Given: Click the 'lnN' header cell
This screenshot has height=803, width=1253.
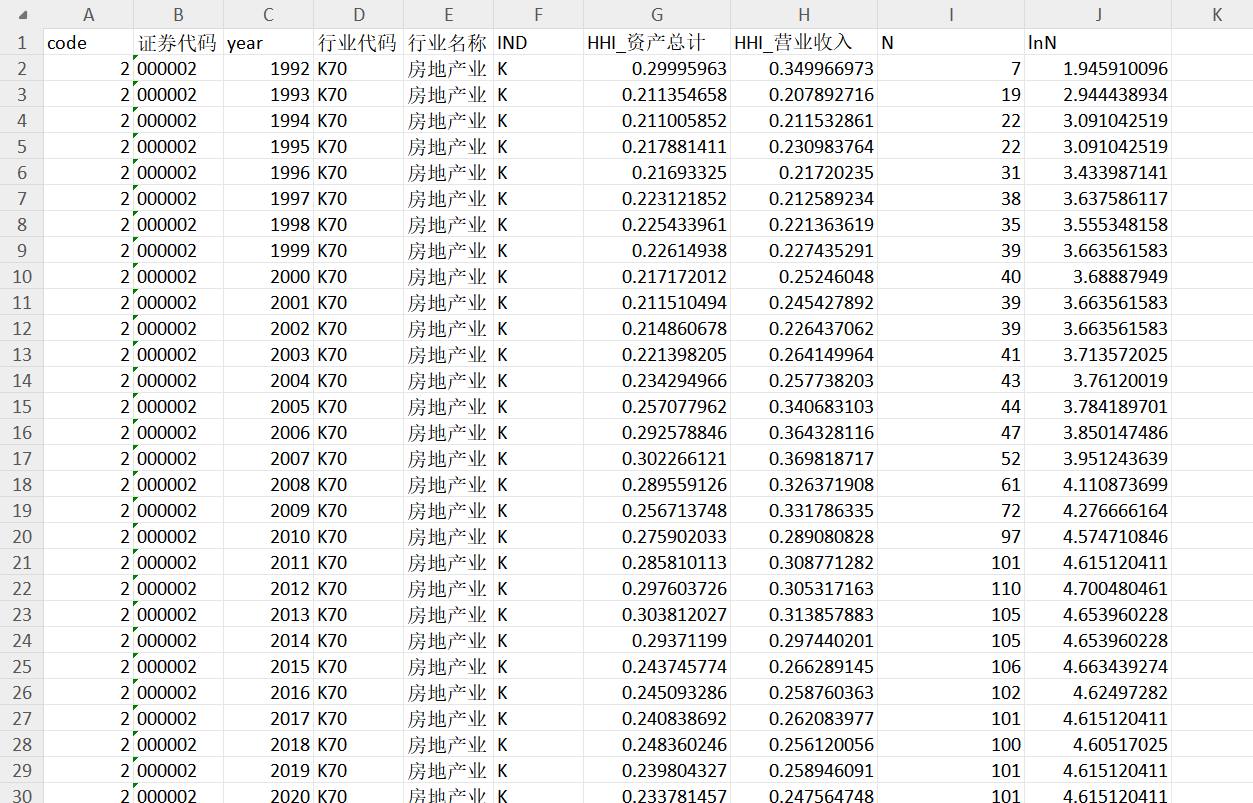Looking at the screenshot, I should (x=1098, y=43).
